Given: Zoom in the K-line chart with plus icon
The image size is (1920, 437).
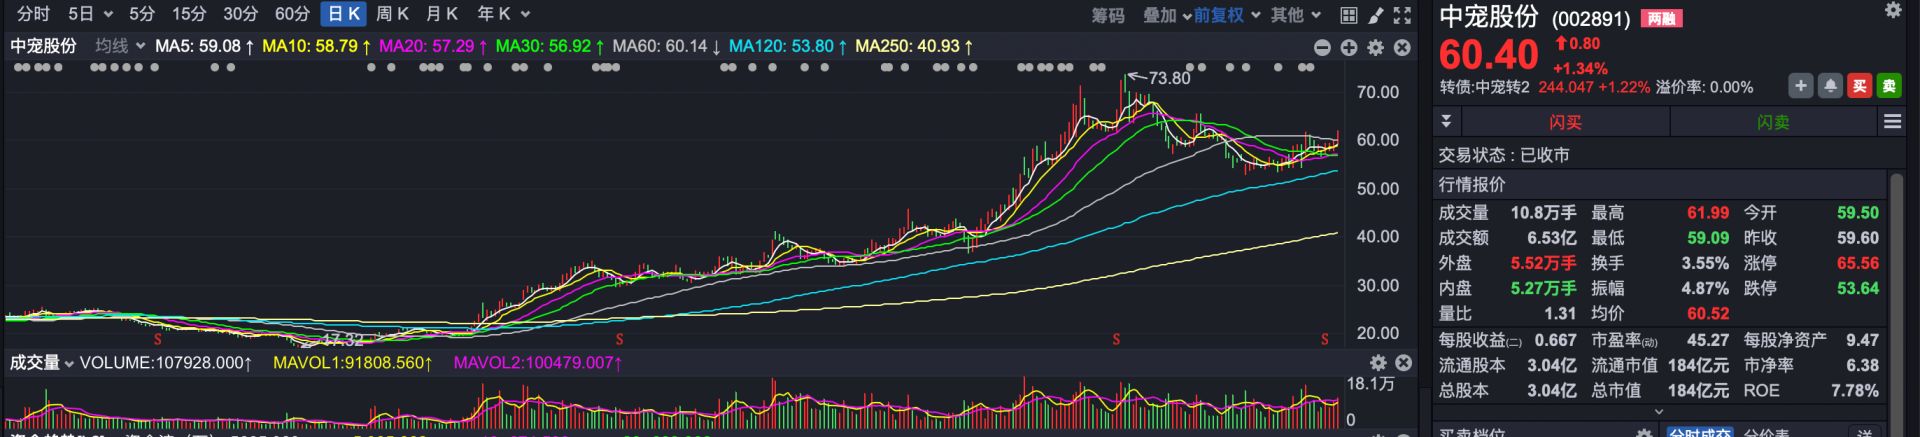Looking at the screenshot, I should click(x=1349, y=47).
